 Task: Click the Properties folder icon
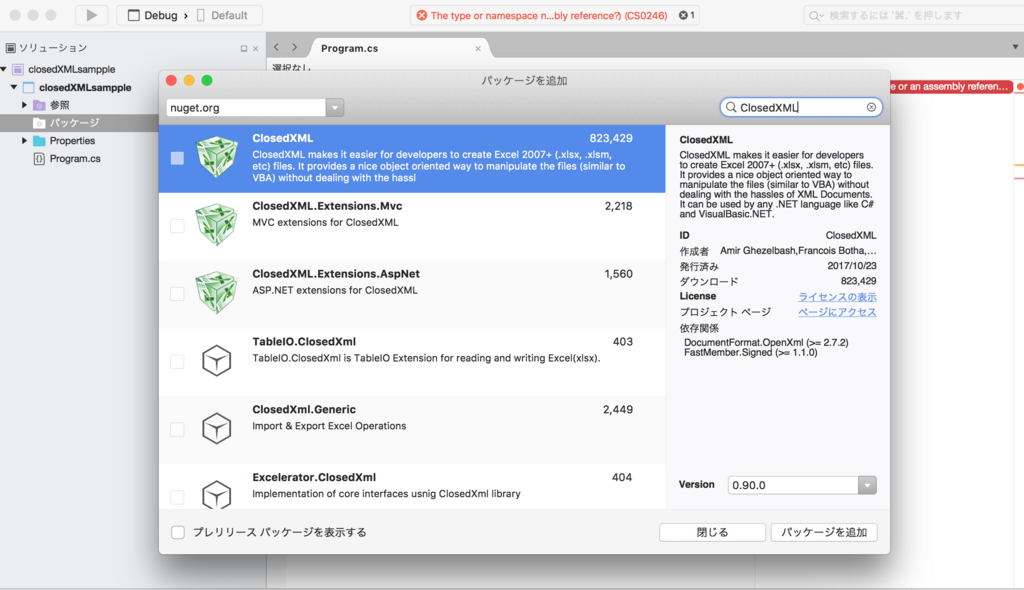click(x=39, y=140)
